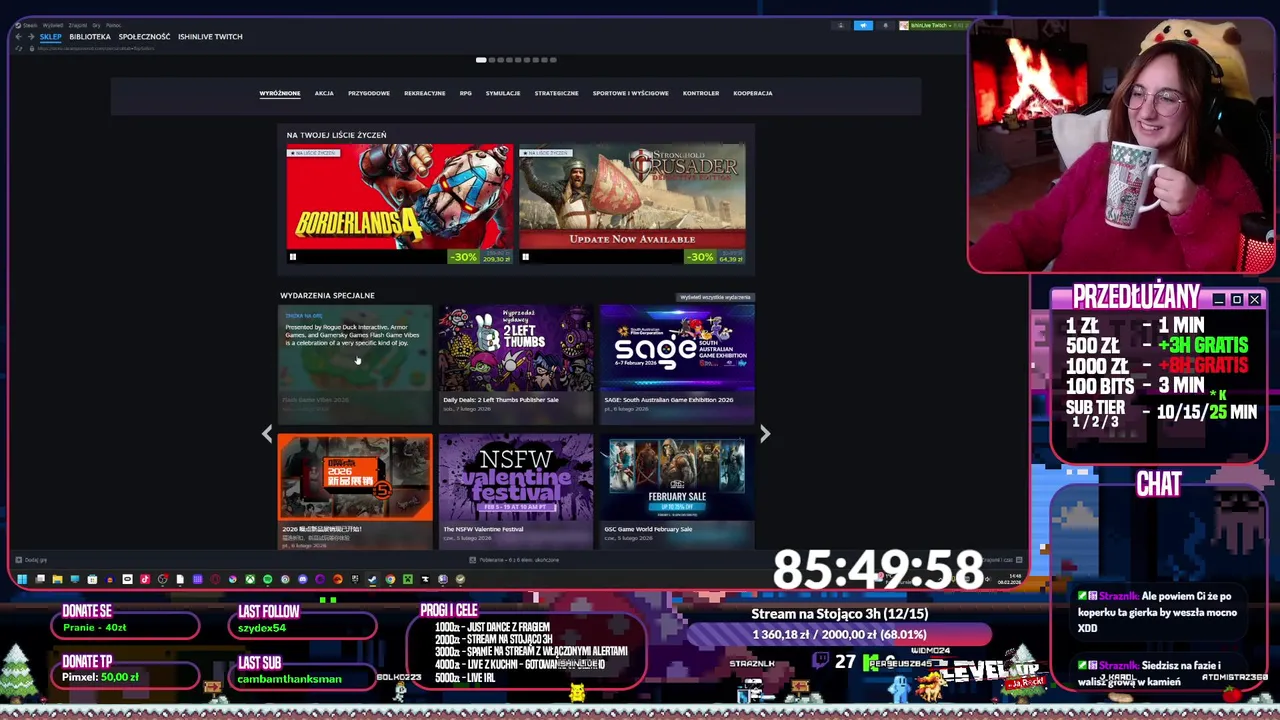This screenshot has height=720, width=1280.
Task: Open the Wyświetl menu
Action: [x=52, y=25]
